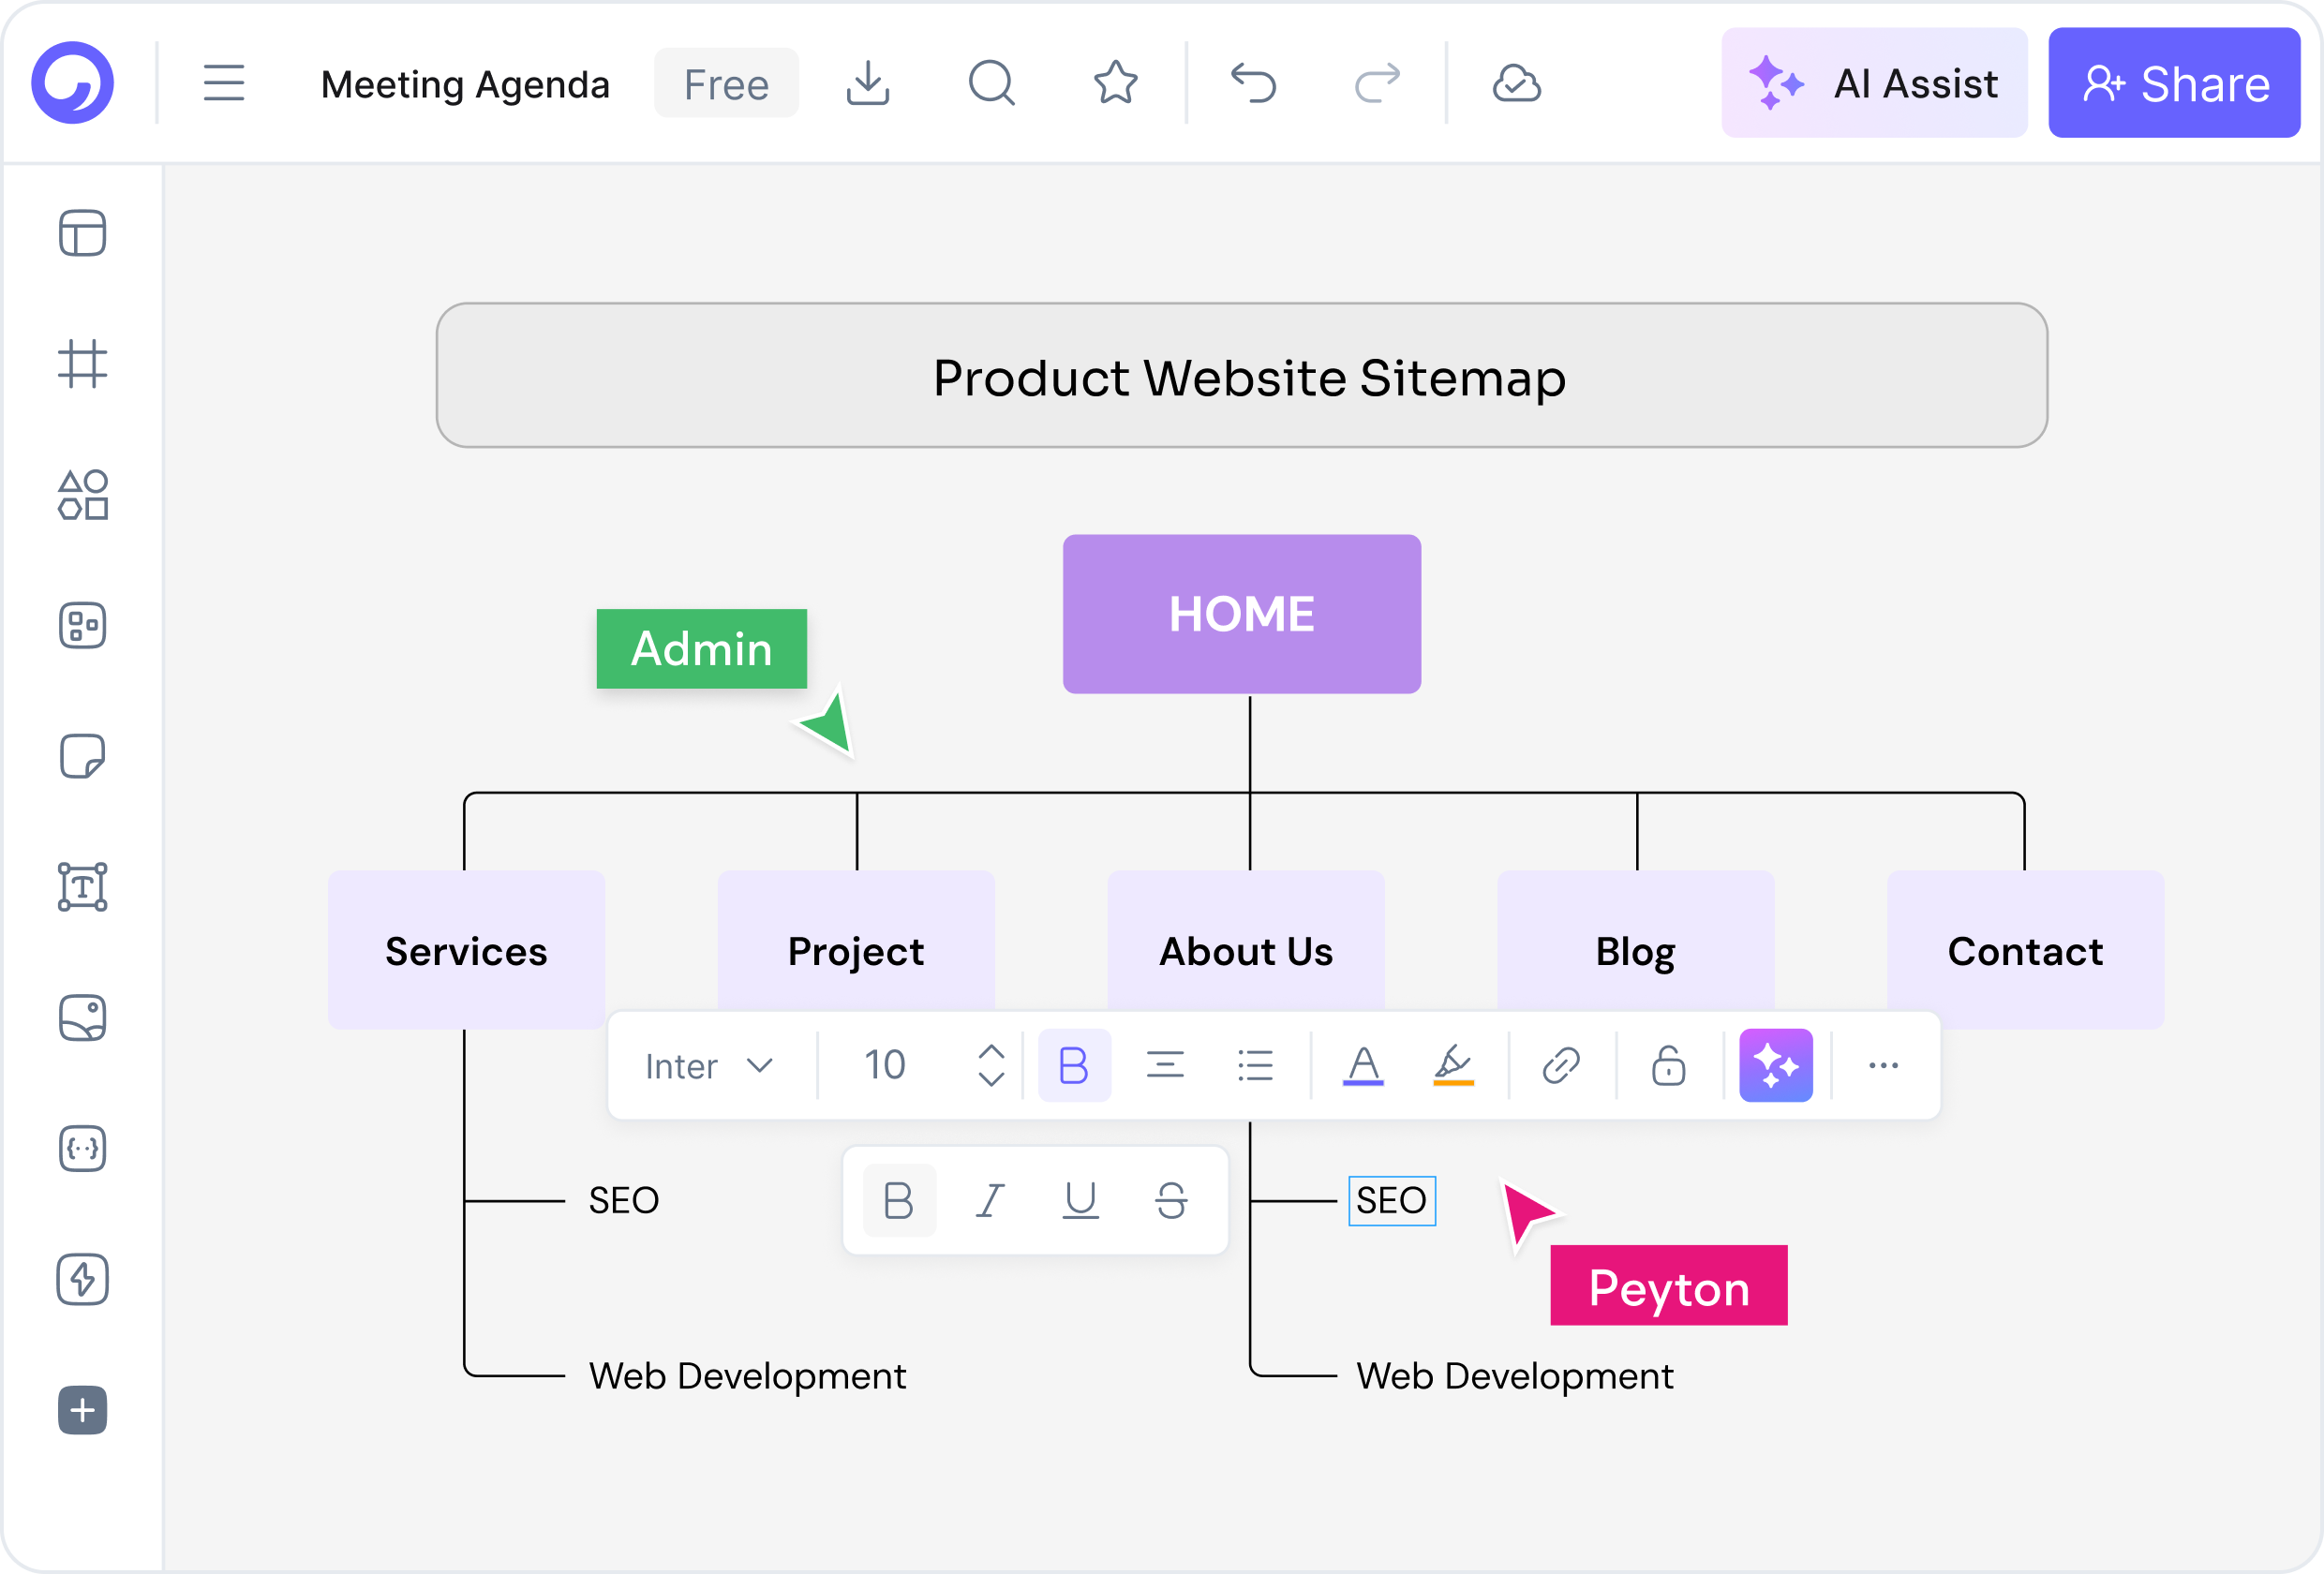Click the font size field showing 10
The image size is (2324, 1574).
pos(885,1066)
